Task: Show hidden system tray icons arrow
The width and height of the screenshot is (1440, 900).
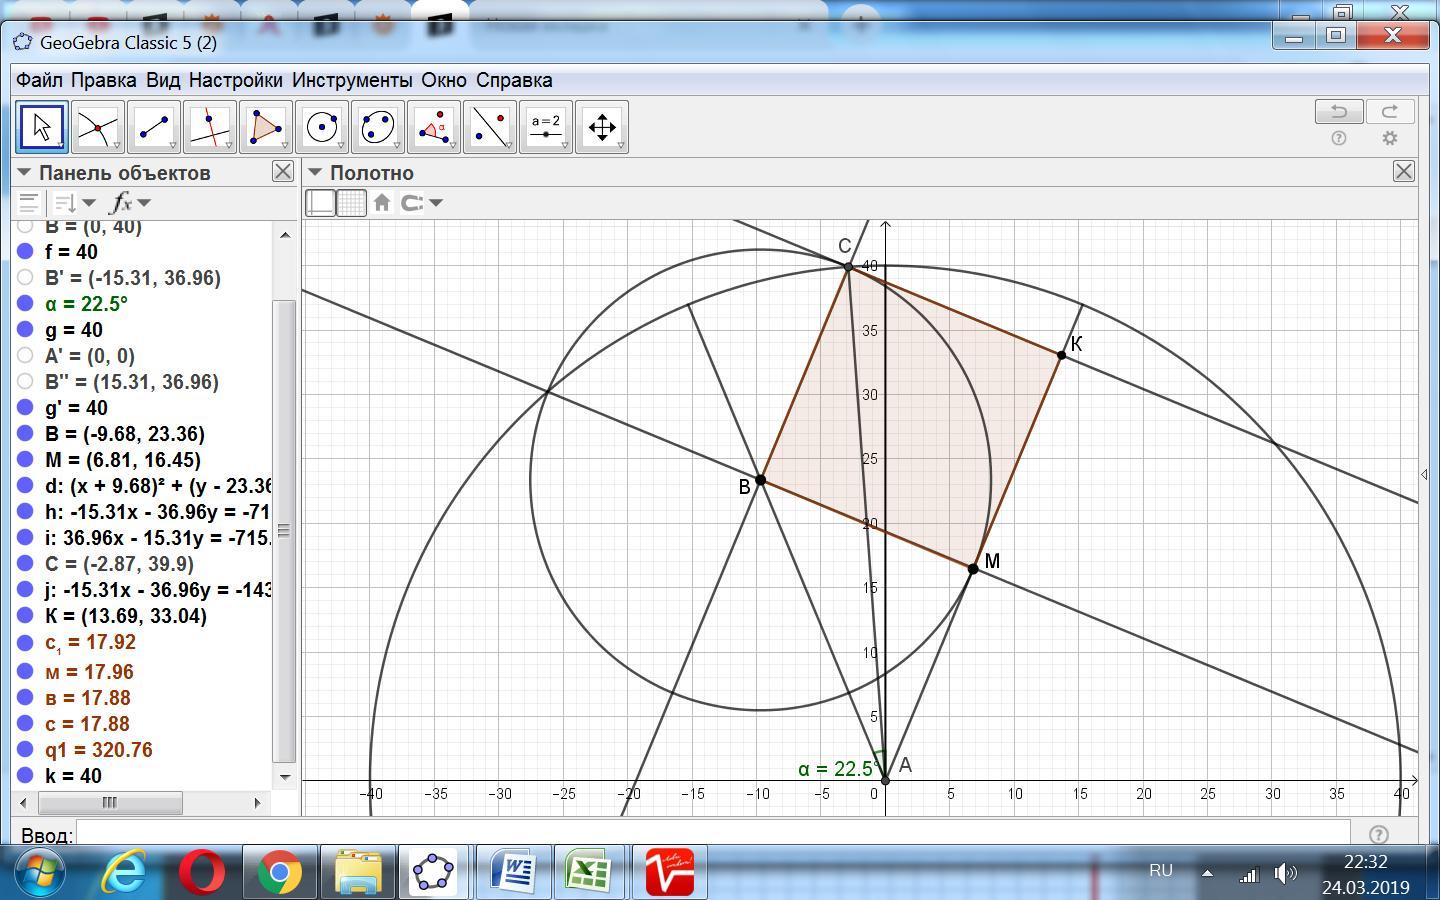Action: coord(1207,873)
